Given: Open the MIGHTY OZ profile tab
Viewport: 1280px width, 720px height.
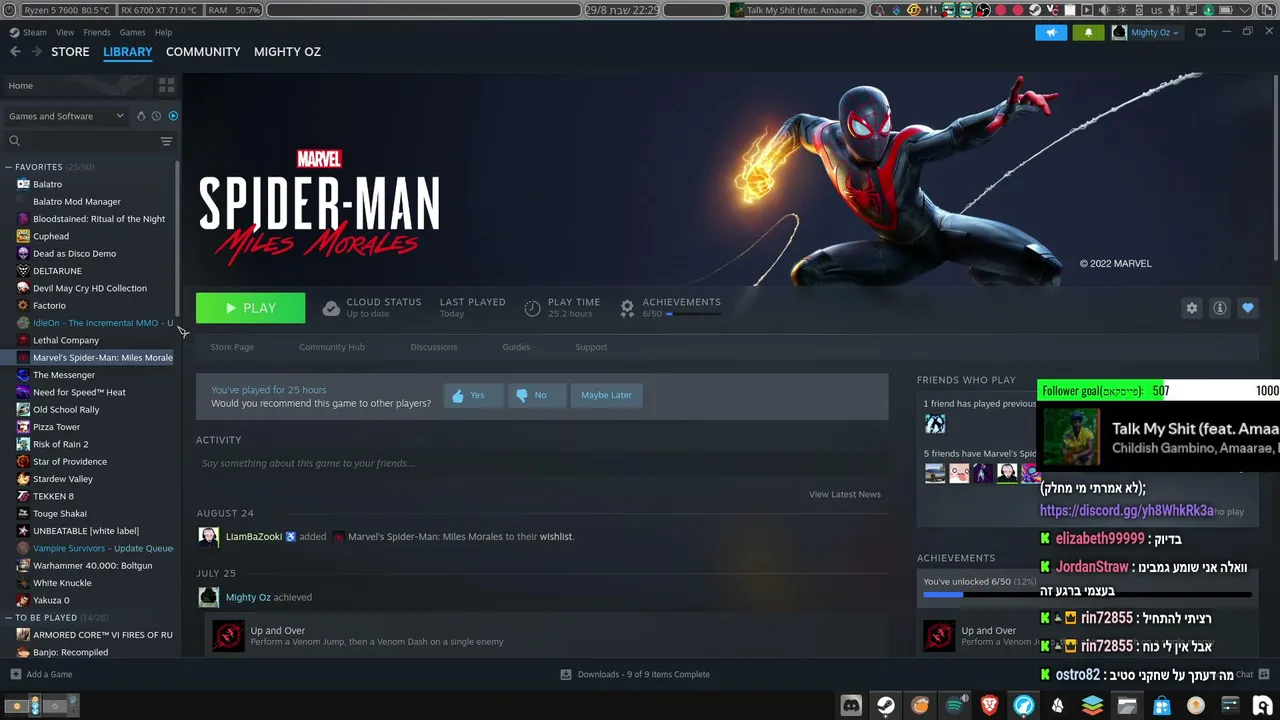Looking at the screenshot, I should click(287, 52).
